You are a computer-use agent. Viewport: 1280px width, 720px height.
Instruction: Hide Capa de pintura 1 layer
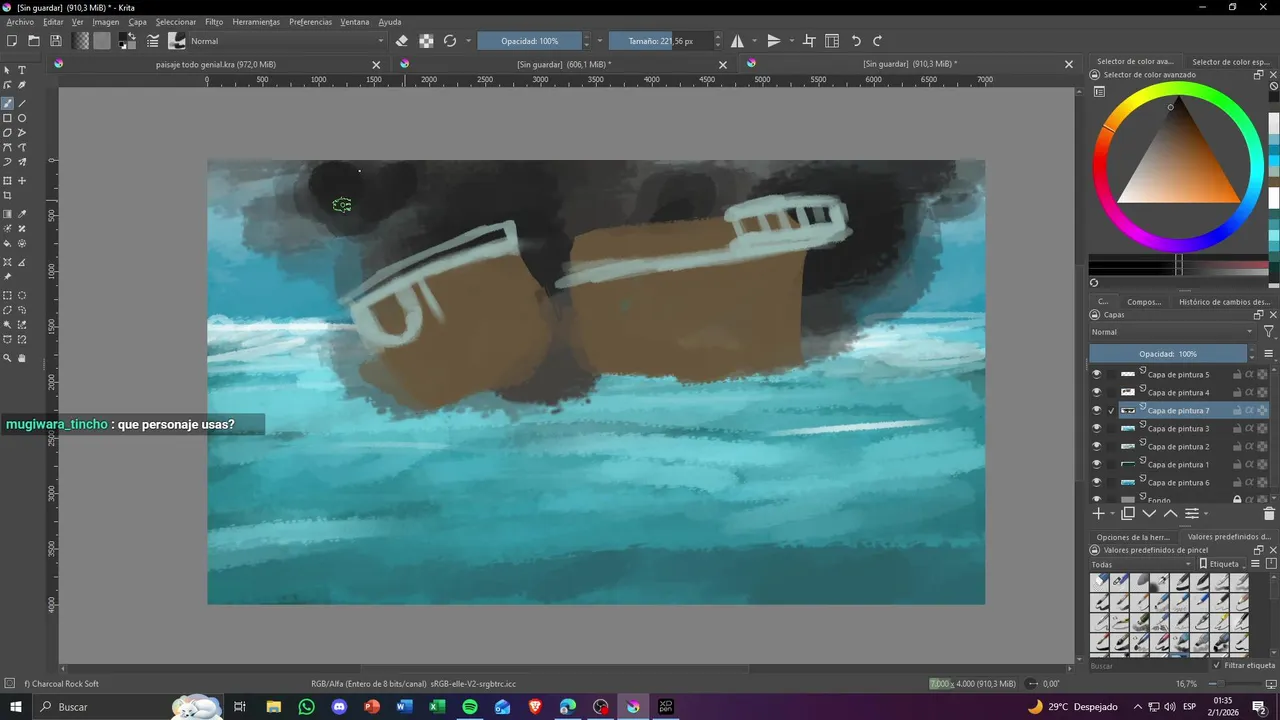1097,465
